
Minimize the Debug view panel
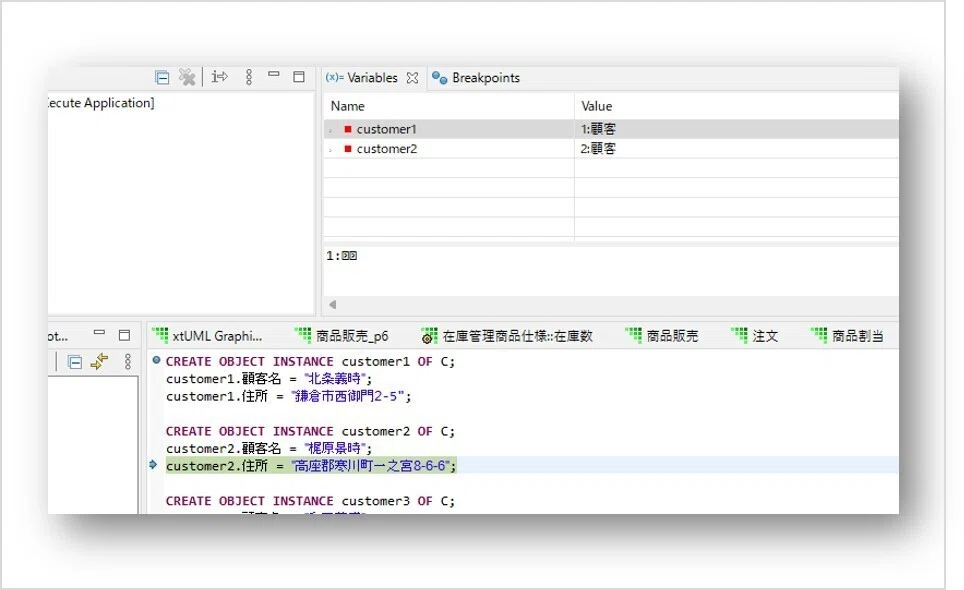pyautogui.click(x=274, y=74)
